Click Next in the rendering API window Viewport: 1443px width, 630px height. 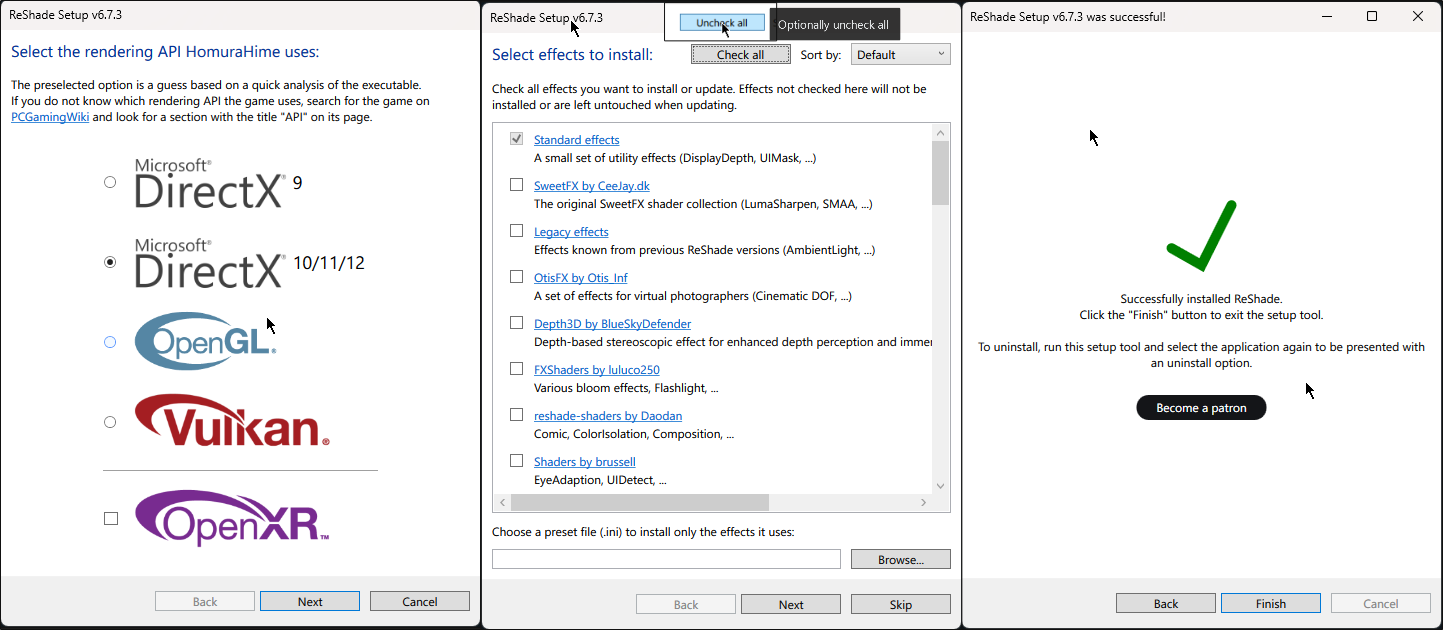[x=310, y=601]
